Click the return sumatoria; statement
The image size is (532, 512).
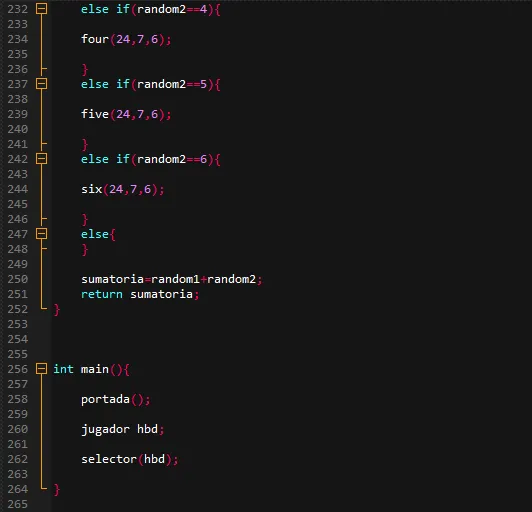coord(140,294)
